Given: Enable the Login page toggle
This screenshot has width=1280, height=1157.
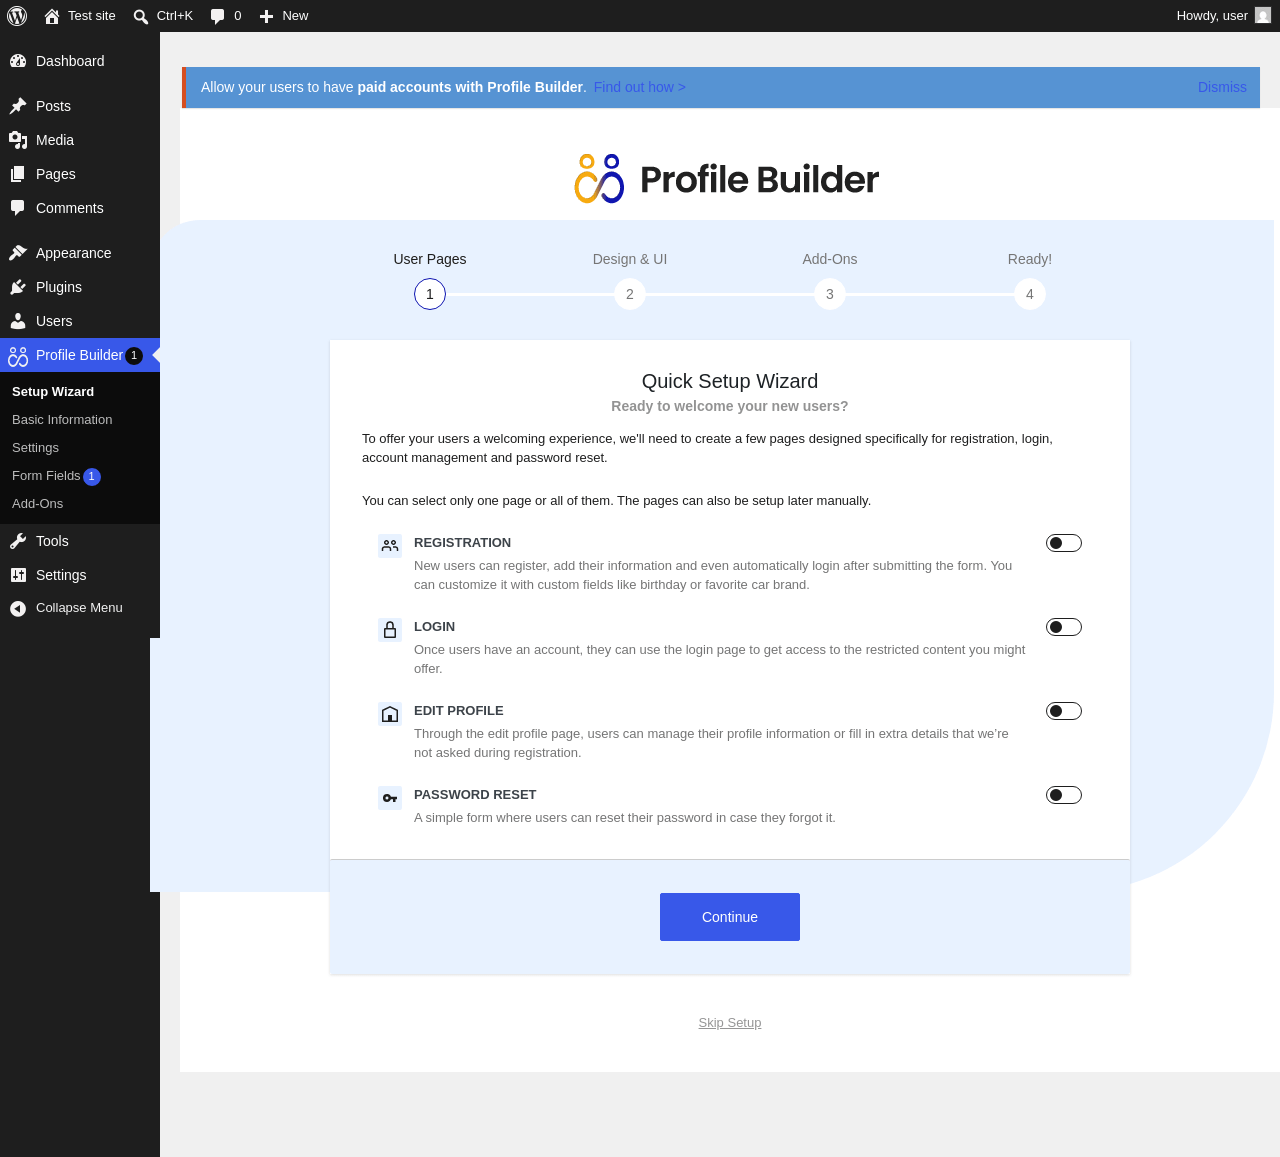Looking at the screenshot, I should 1064,627.
